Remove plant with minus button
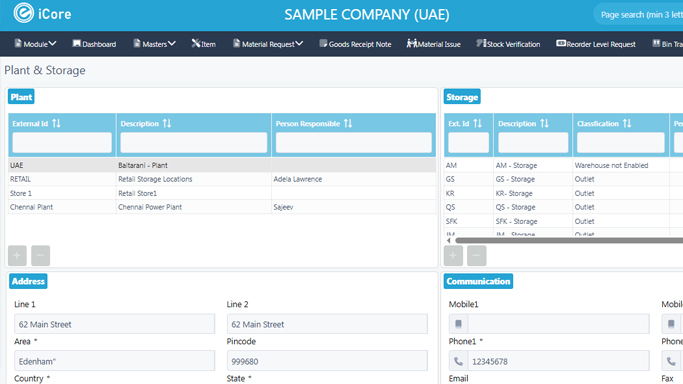 pyautogui.click(x=41, y=256)
